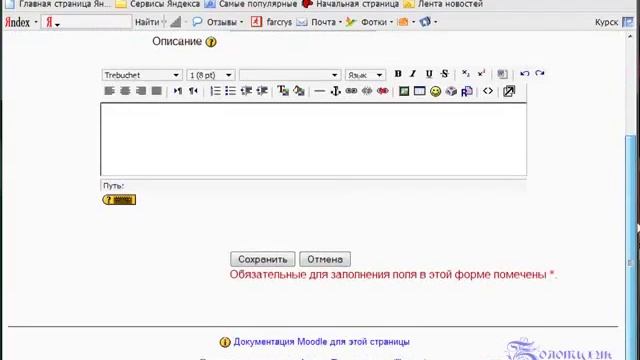Redo the last editor action
The width and height of the screenshot is (640, 360).
pyautogui.click(x=540, y=73)
